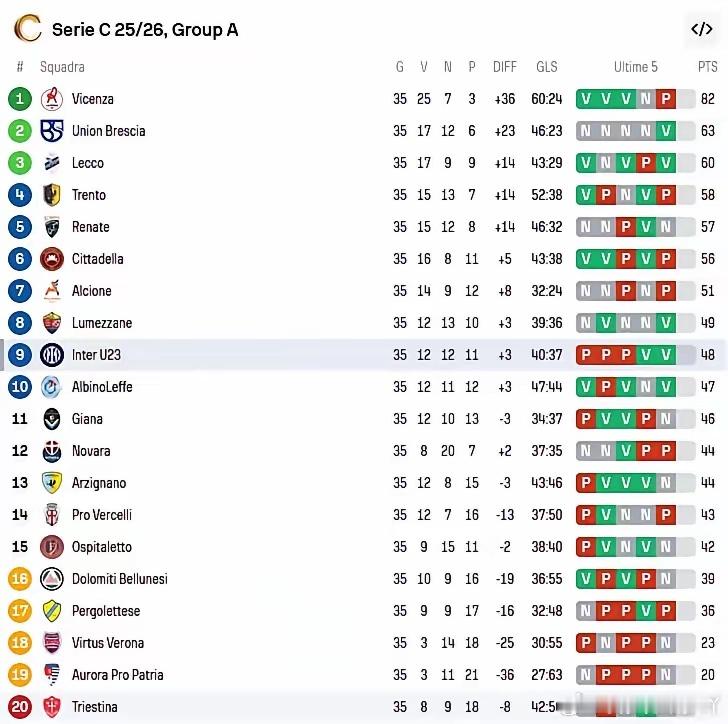
Task: Click Vicenza's latest red P result badge
Action: (666, 99)
